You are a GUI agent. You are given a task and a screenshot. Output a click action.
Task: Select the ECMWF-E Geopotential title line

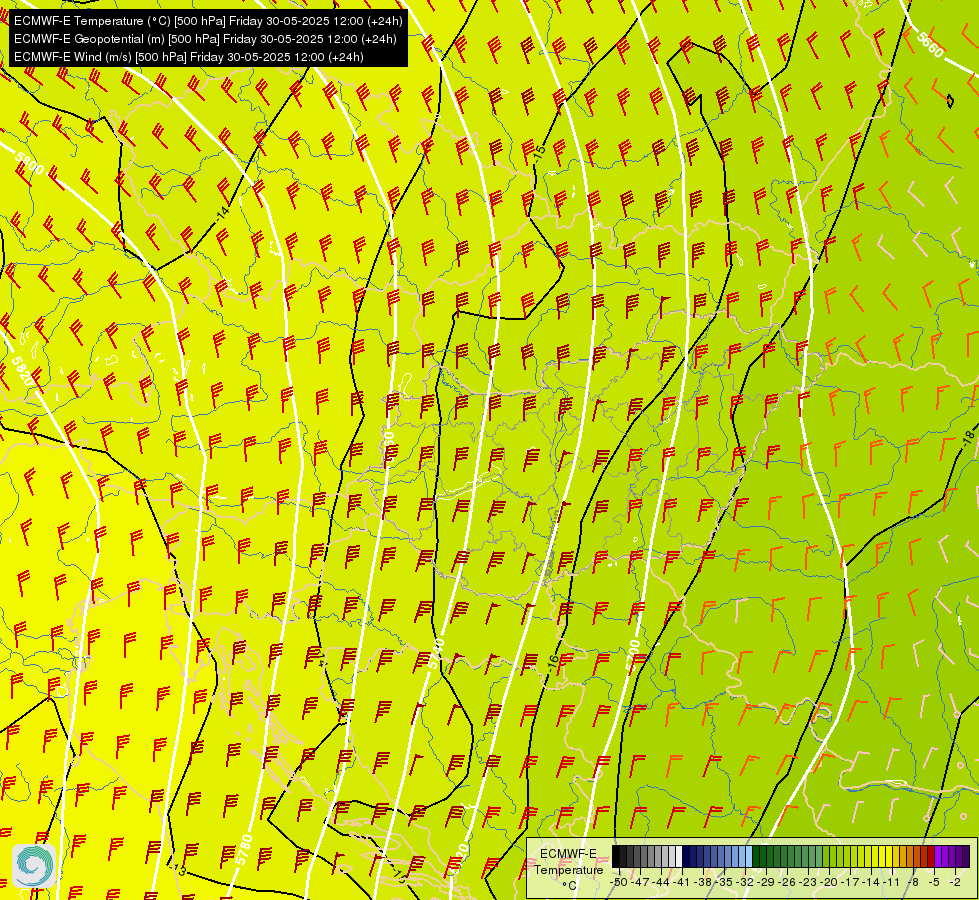click(205, 39)
